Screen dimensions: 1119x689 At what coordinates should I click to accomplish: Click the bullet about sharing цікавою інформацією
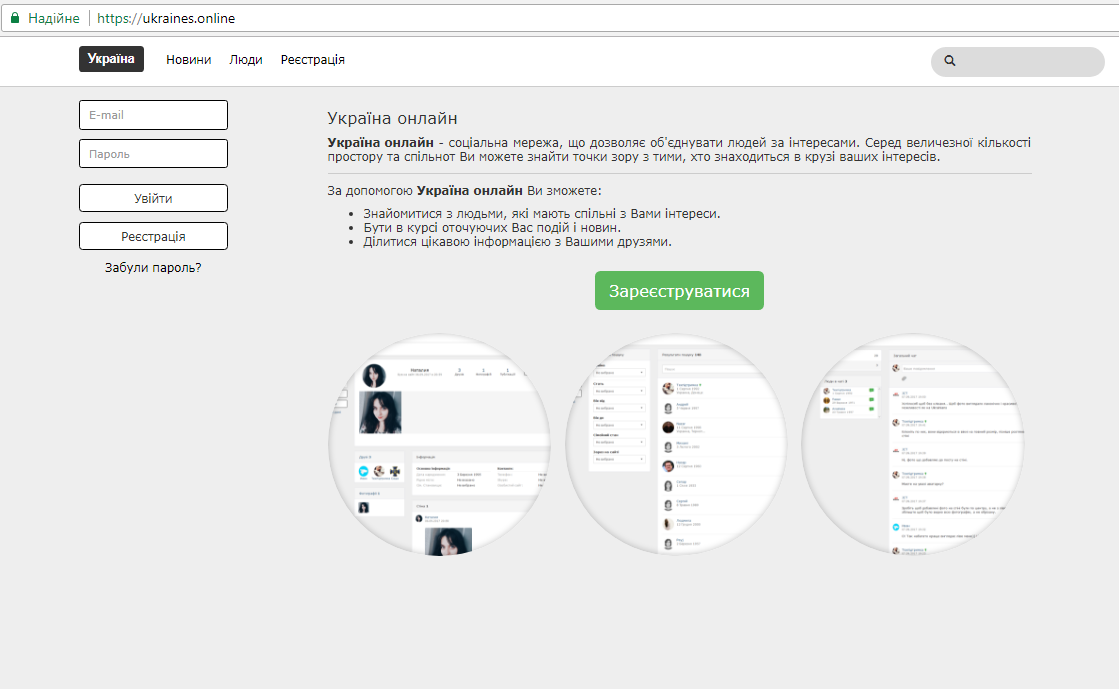click(517, 242)
